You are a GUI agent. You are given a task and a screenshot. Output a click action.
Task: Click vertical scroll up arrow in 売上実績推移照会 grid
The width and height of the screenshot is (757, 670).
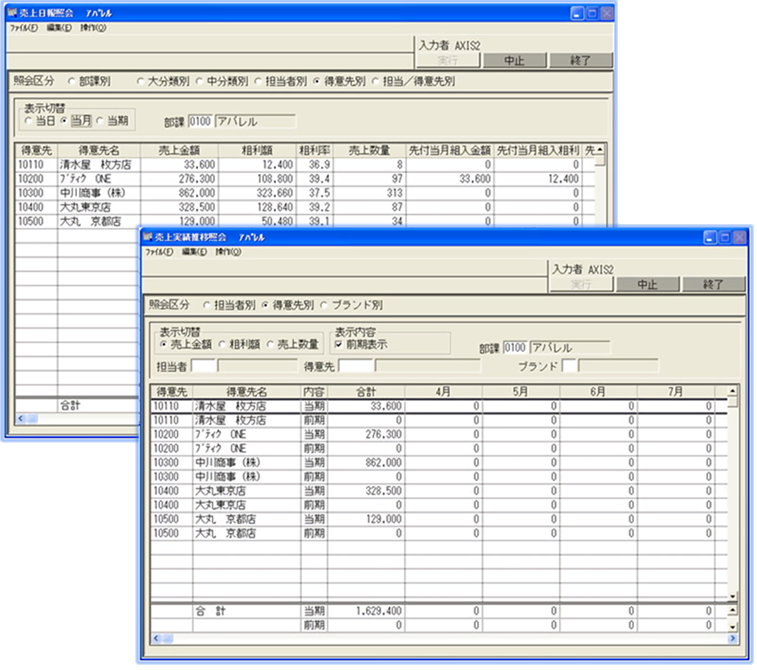[x=732, y=391]
